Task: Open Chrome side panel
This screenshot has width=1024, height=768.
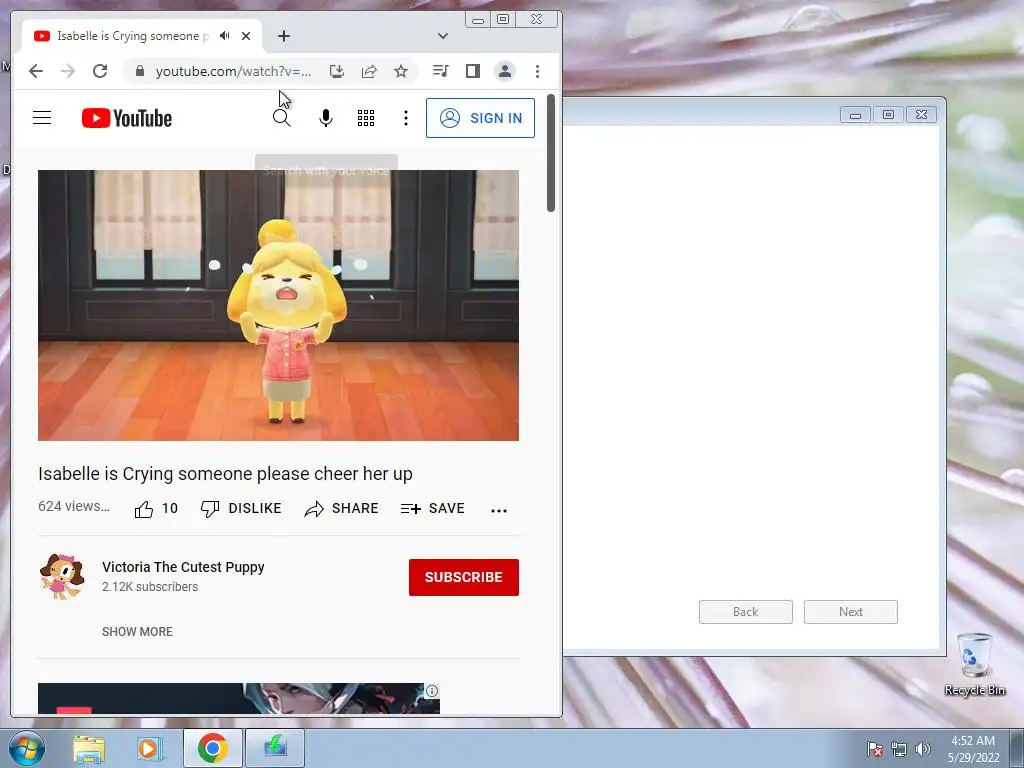Action: [x=473, y=71]
